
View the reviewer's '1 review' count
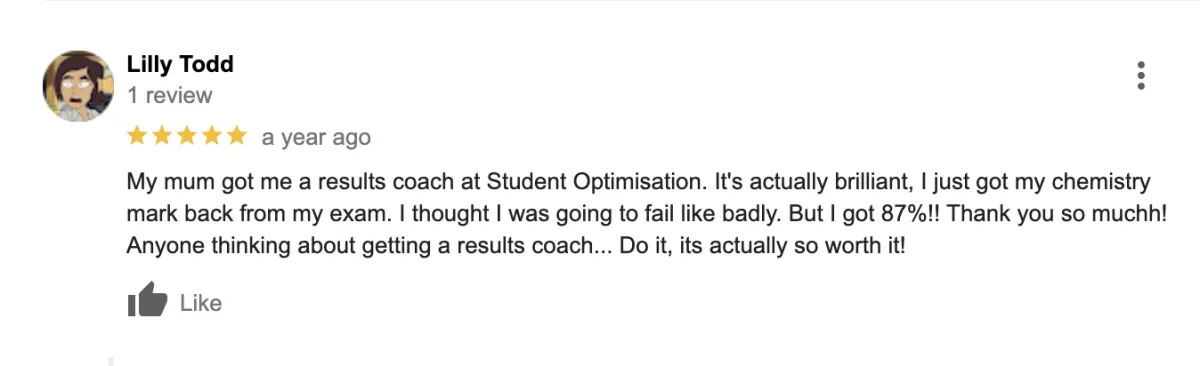pyautogui.click(x=170, y=96)
